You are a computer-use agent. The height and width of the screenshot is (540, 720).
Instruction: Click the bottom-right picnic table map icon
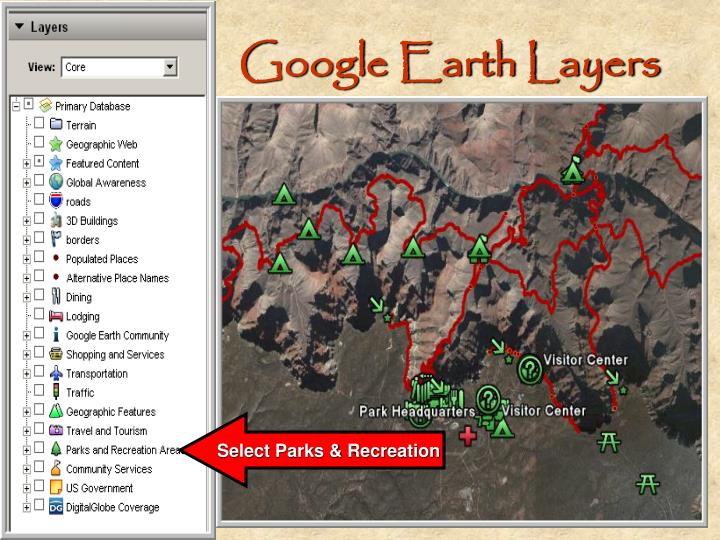click(647, 484)
